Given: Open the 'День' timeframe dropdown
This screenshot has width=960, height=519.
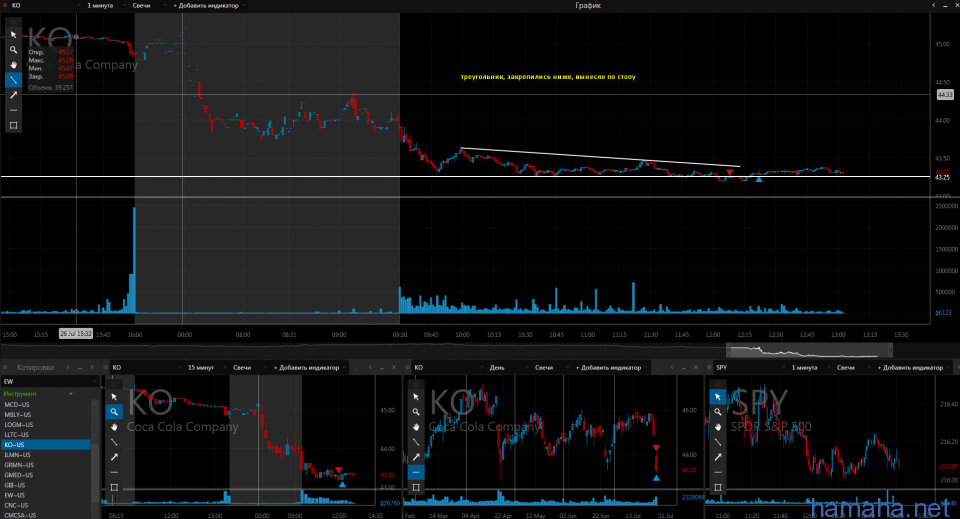Looking at the screenshot, I should tap(506, 368).
